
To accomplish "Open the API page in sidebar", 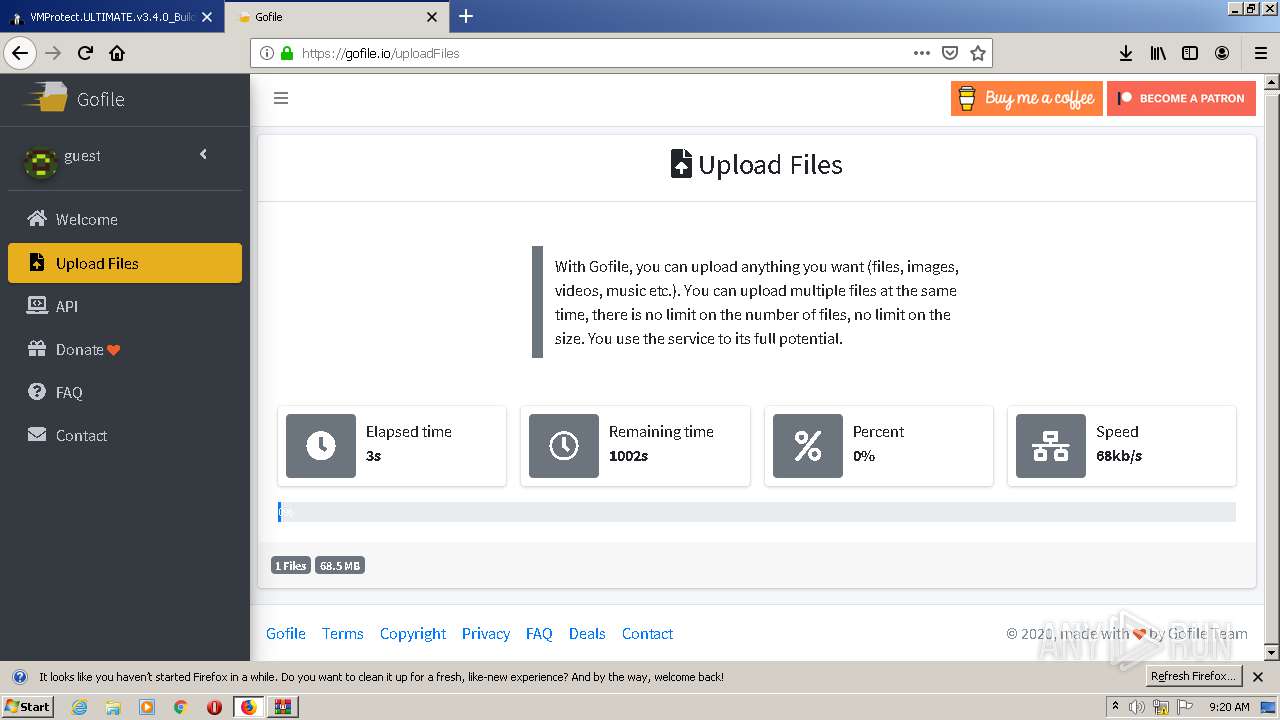I will pyautogui.click(x=125, y=306).
